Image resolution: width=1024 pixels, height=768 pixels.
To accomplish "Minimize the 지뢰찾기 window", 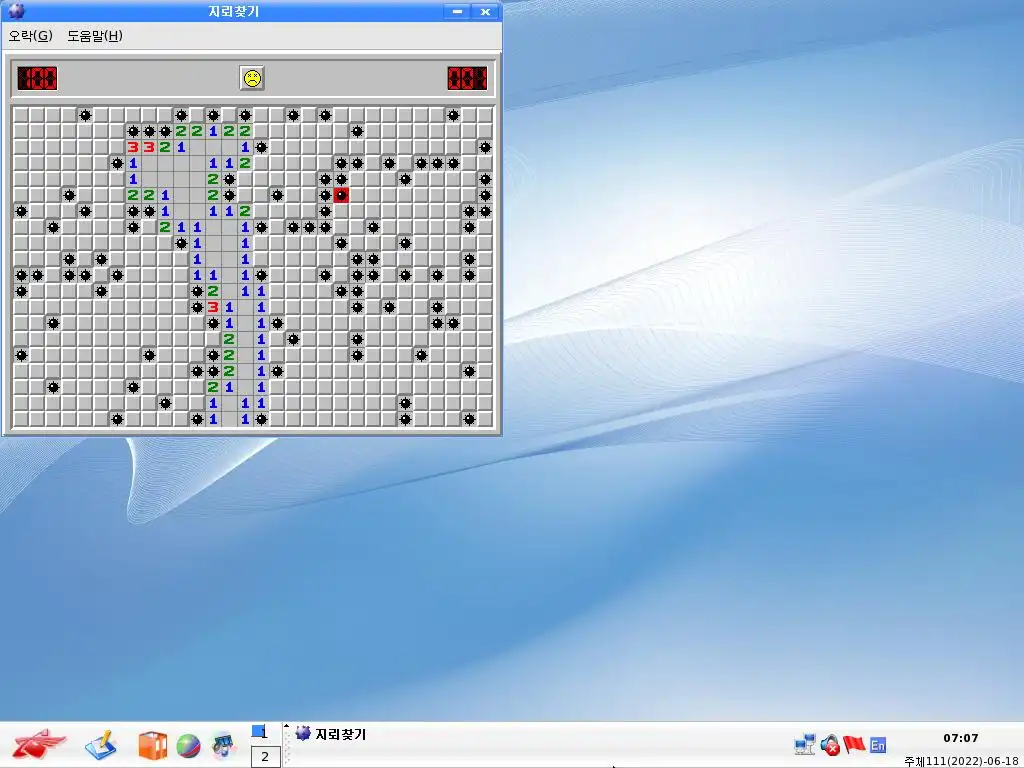I will click(x=457, y=11).
